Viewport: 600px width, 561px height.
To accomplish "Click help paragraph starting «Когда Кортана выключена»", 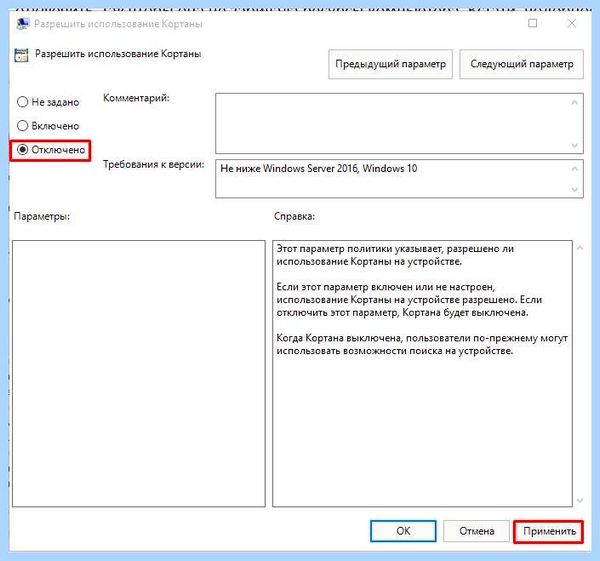I will point(422,344).
